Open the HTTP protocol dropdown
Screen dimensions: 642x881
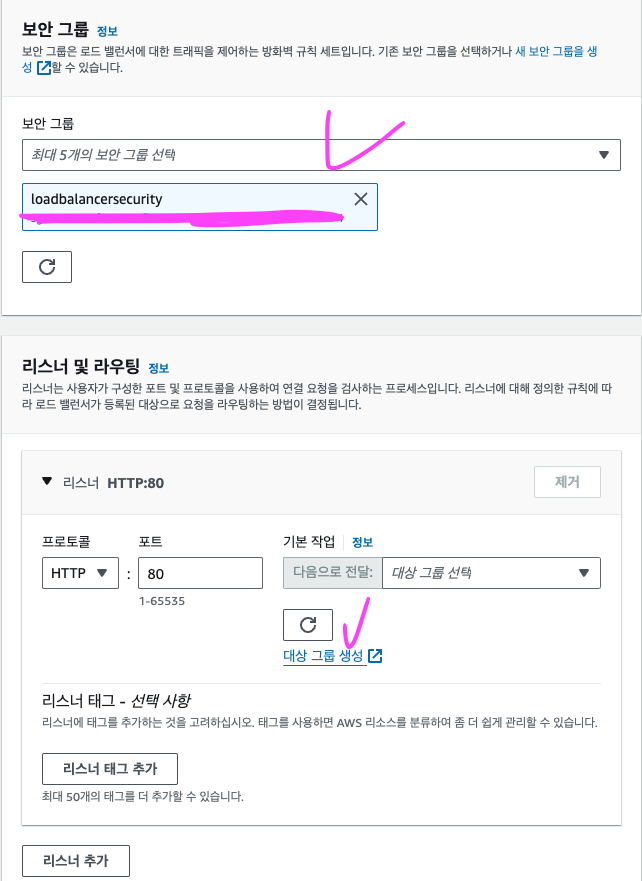(80, 573)
